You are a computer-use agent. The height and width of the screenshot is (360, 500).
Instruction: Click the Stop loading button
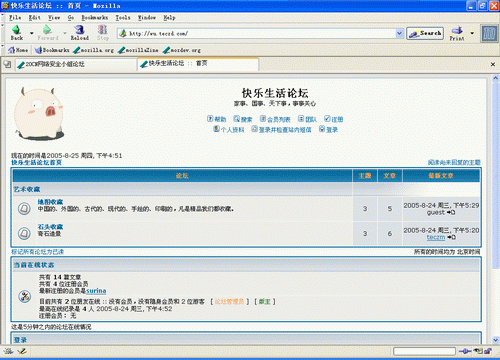tap(103, 33)
